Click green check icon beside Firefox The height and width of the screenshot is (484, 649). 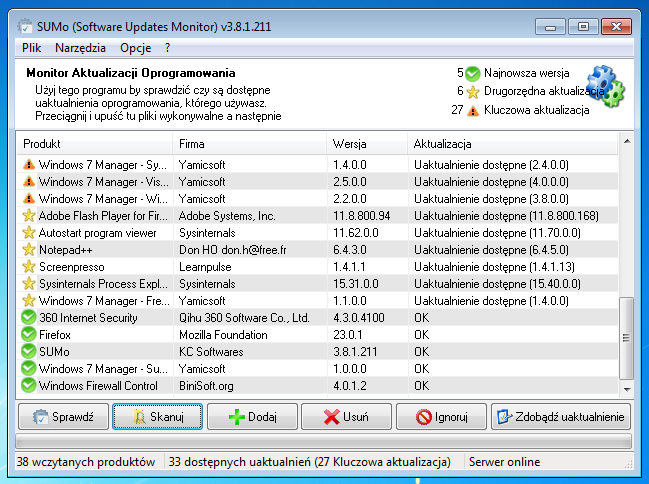point(29,335)
